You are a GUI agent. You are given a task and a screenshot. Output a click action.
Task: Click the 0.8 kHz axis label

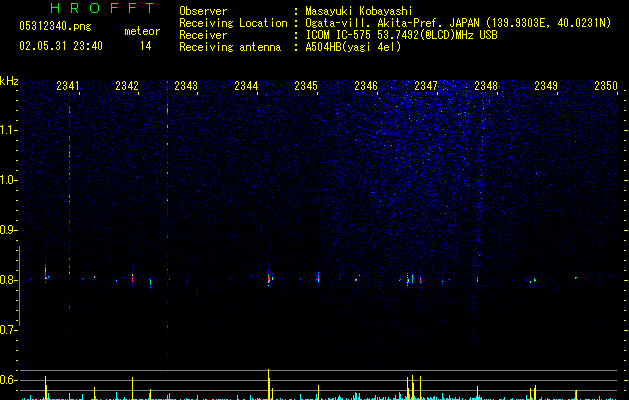[x=8, y=280]
